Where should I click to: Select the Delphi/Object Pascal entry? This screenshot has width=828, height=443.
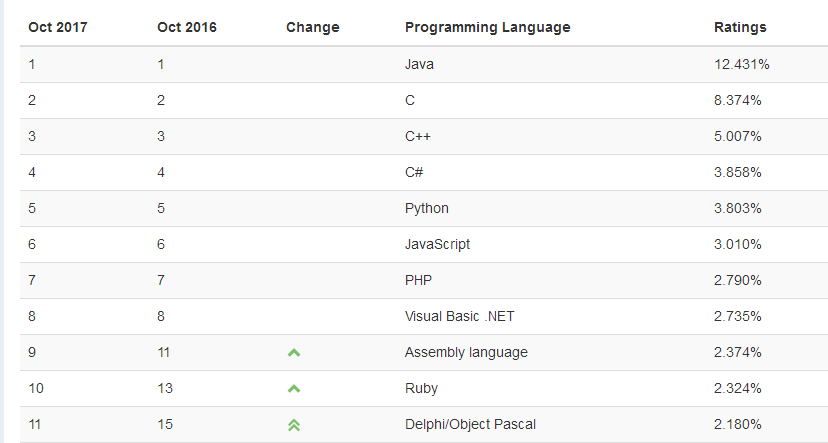point(470,424)
